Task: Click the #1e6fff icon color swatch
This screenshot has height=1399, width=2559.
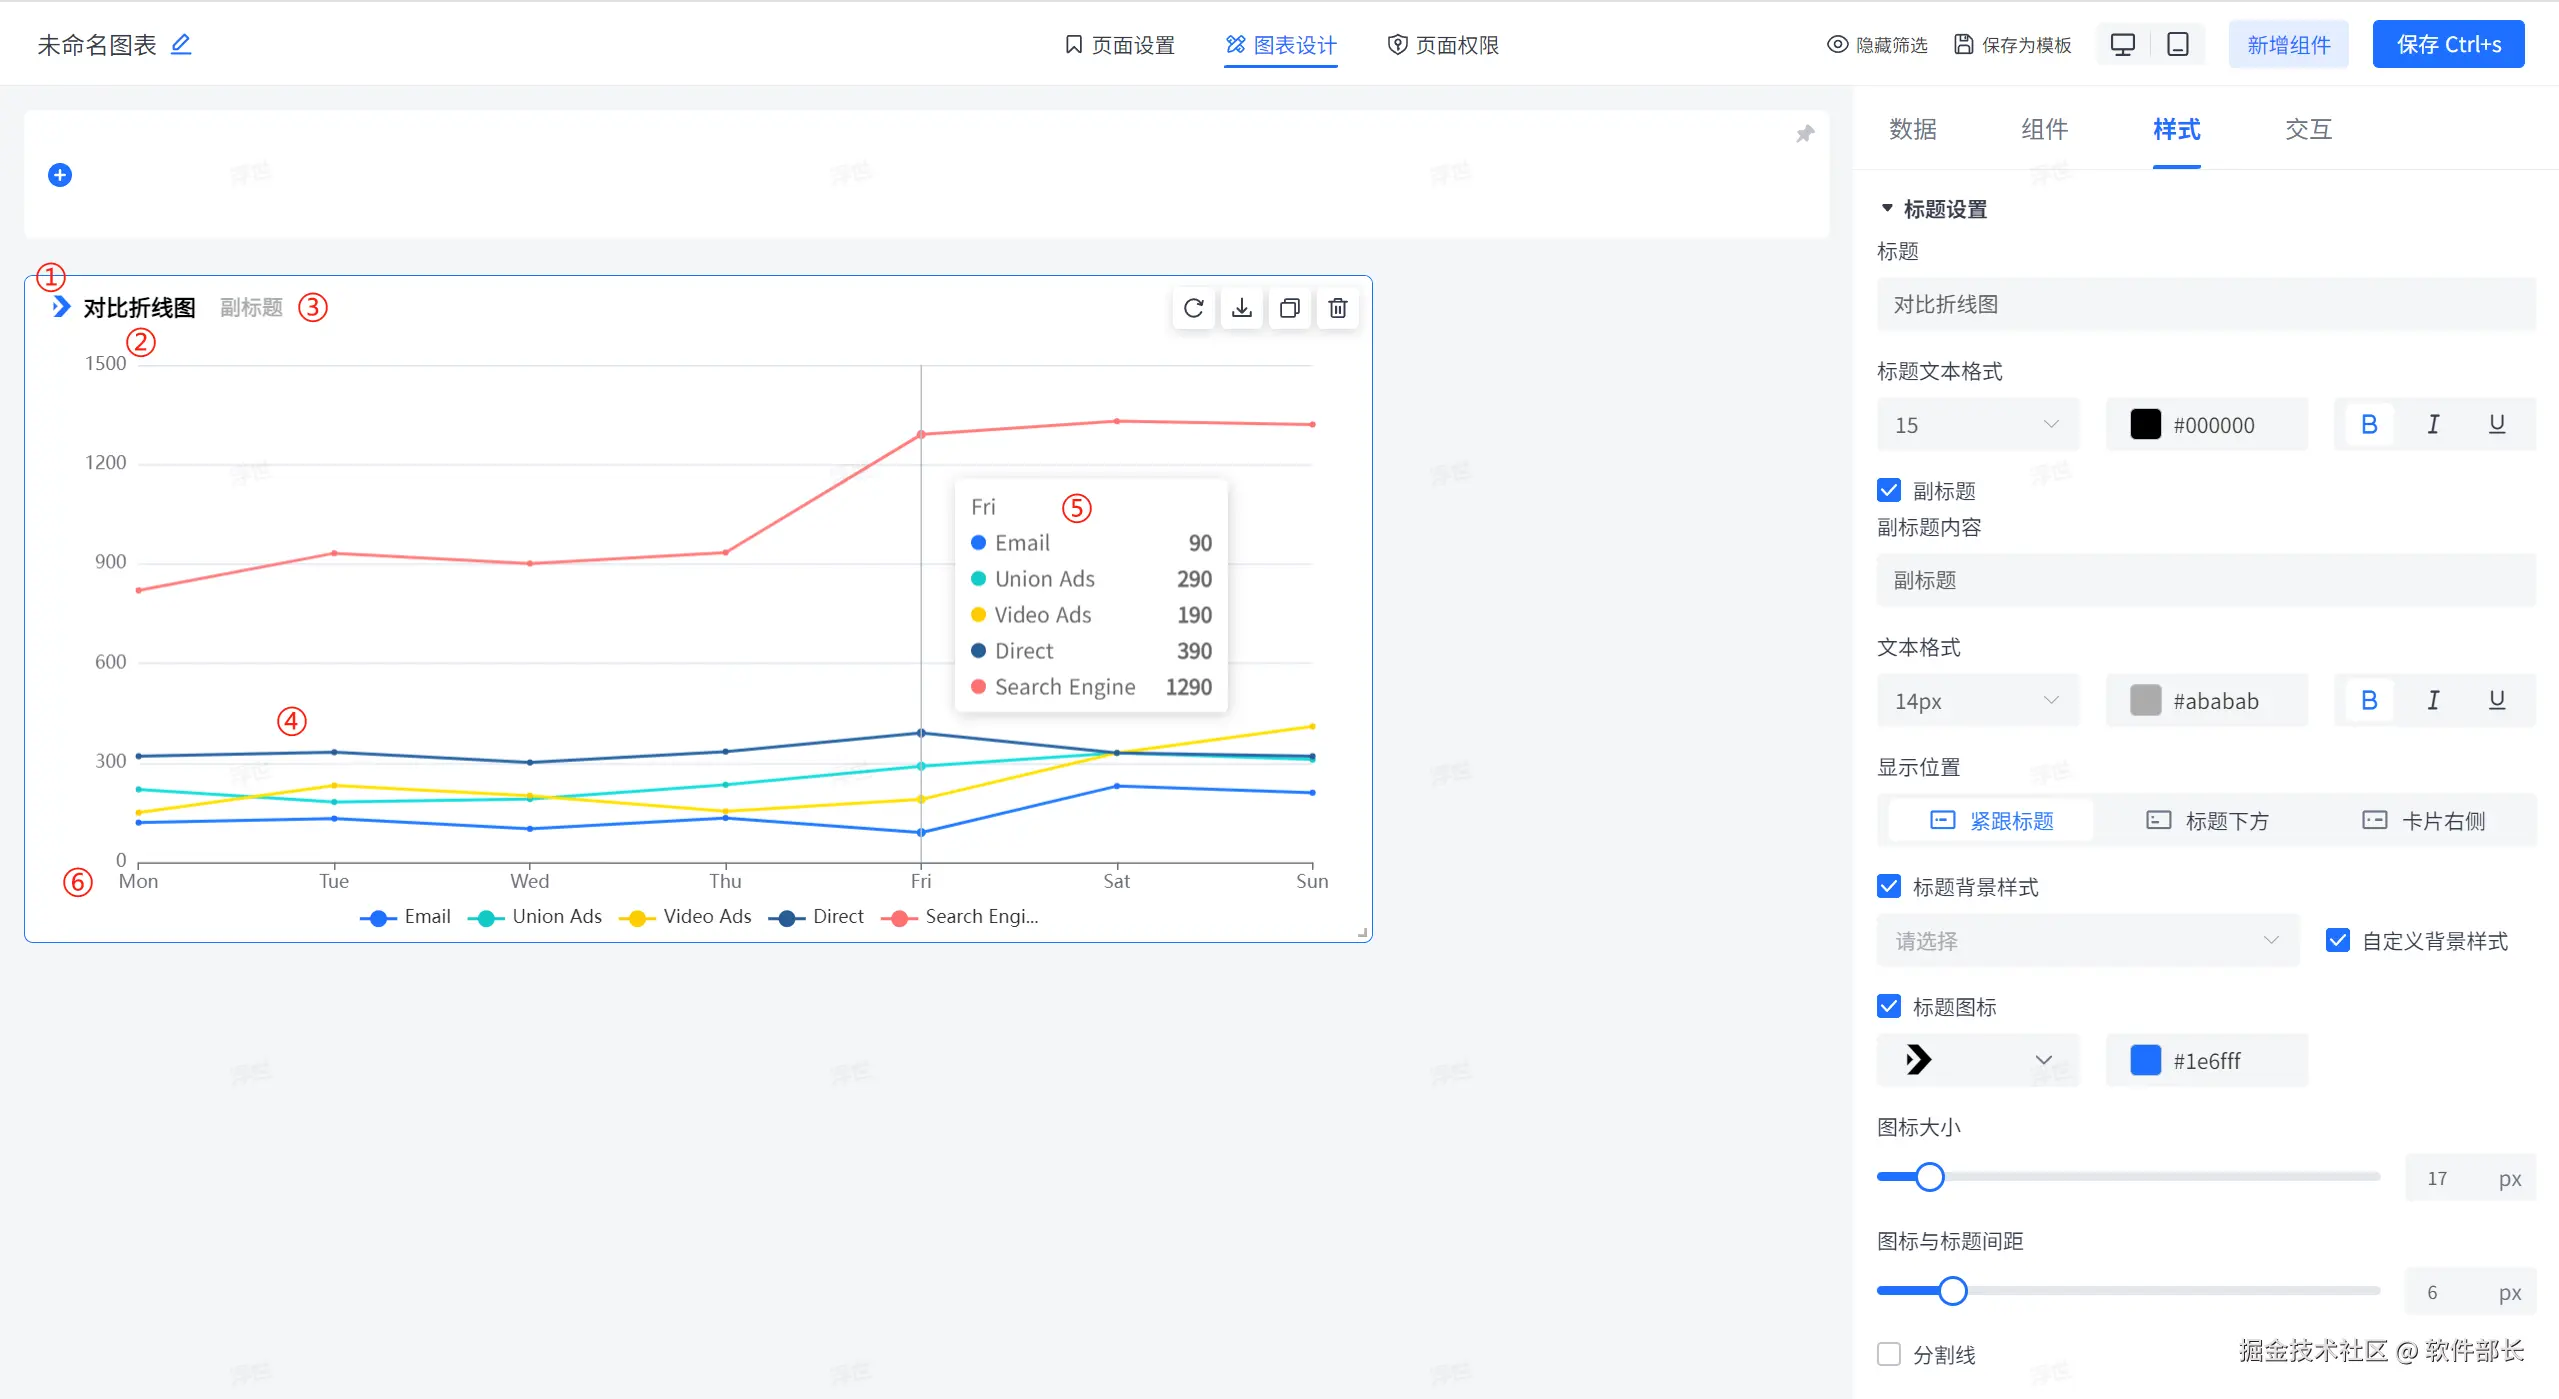Action: point(2145,1060)
